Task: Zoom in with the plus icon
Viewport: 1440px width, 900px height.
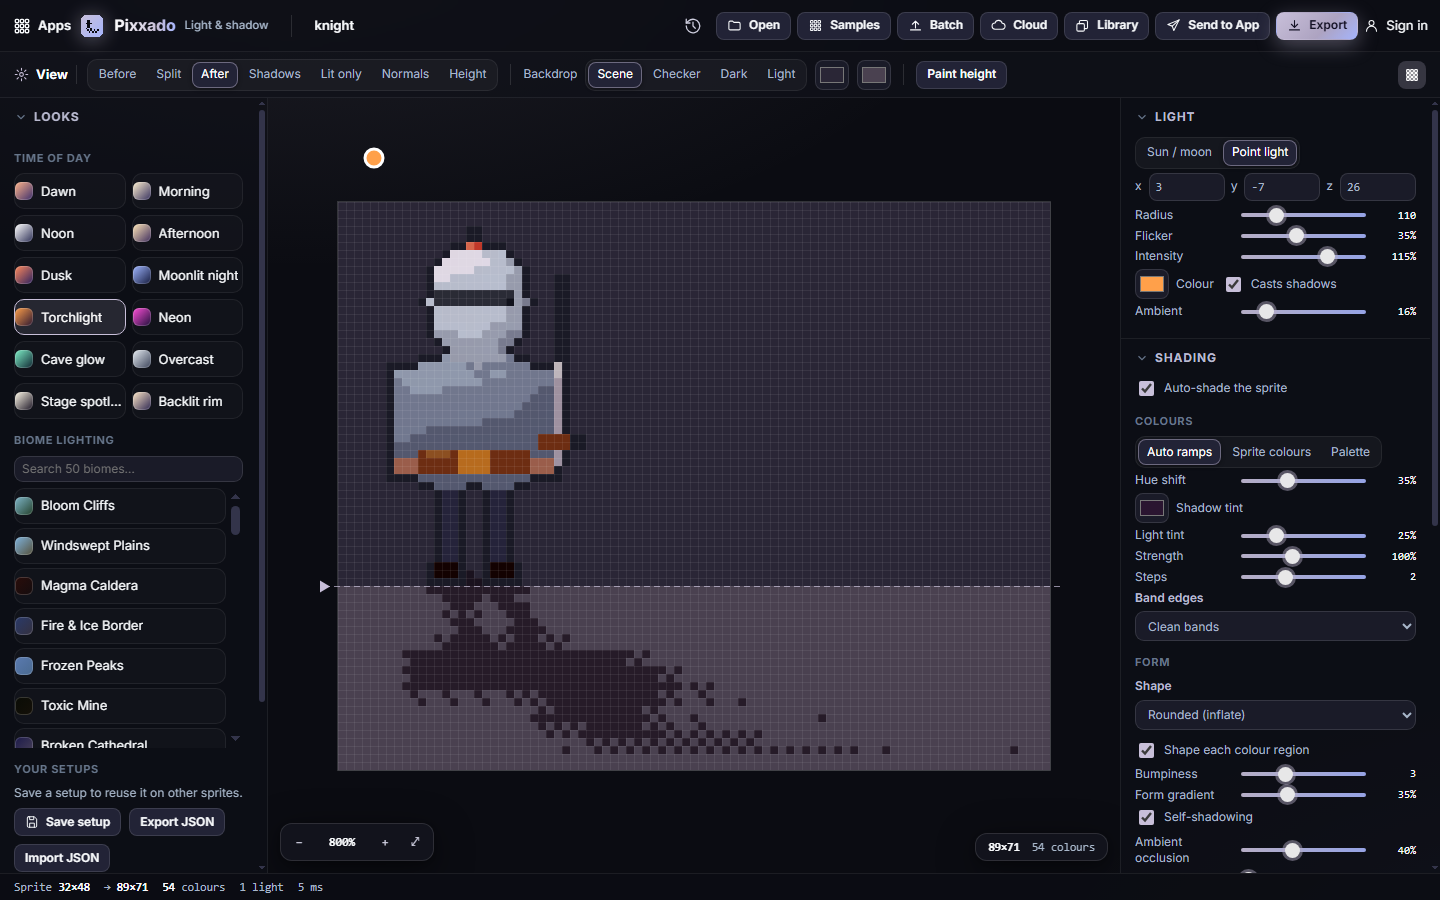Action: pos(385,843)
